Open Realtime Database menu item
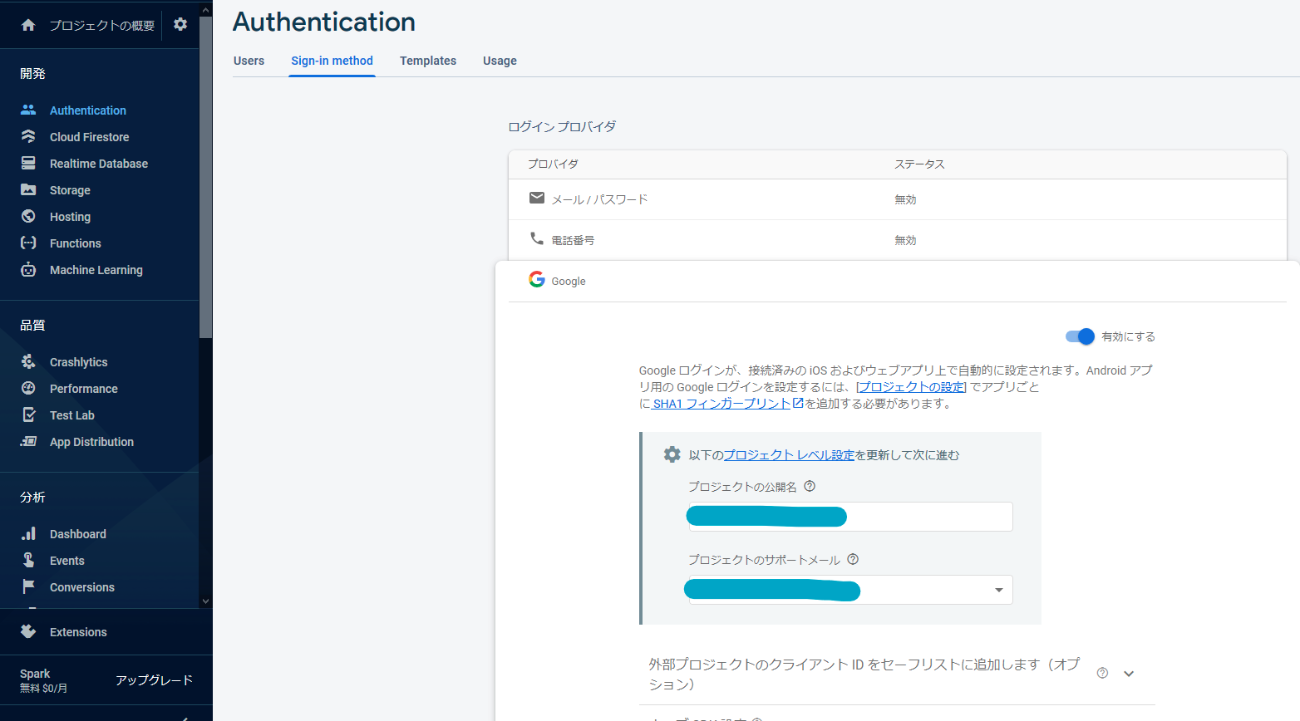Screen dimensions: 1300x721 coord(99,163)
